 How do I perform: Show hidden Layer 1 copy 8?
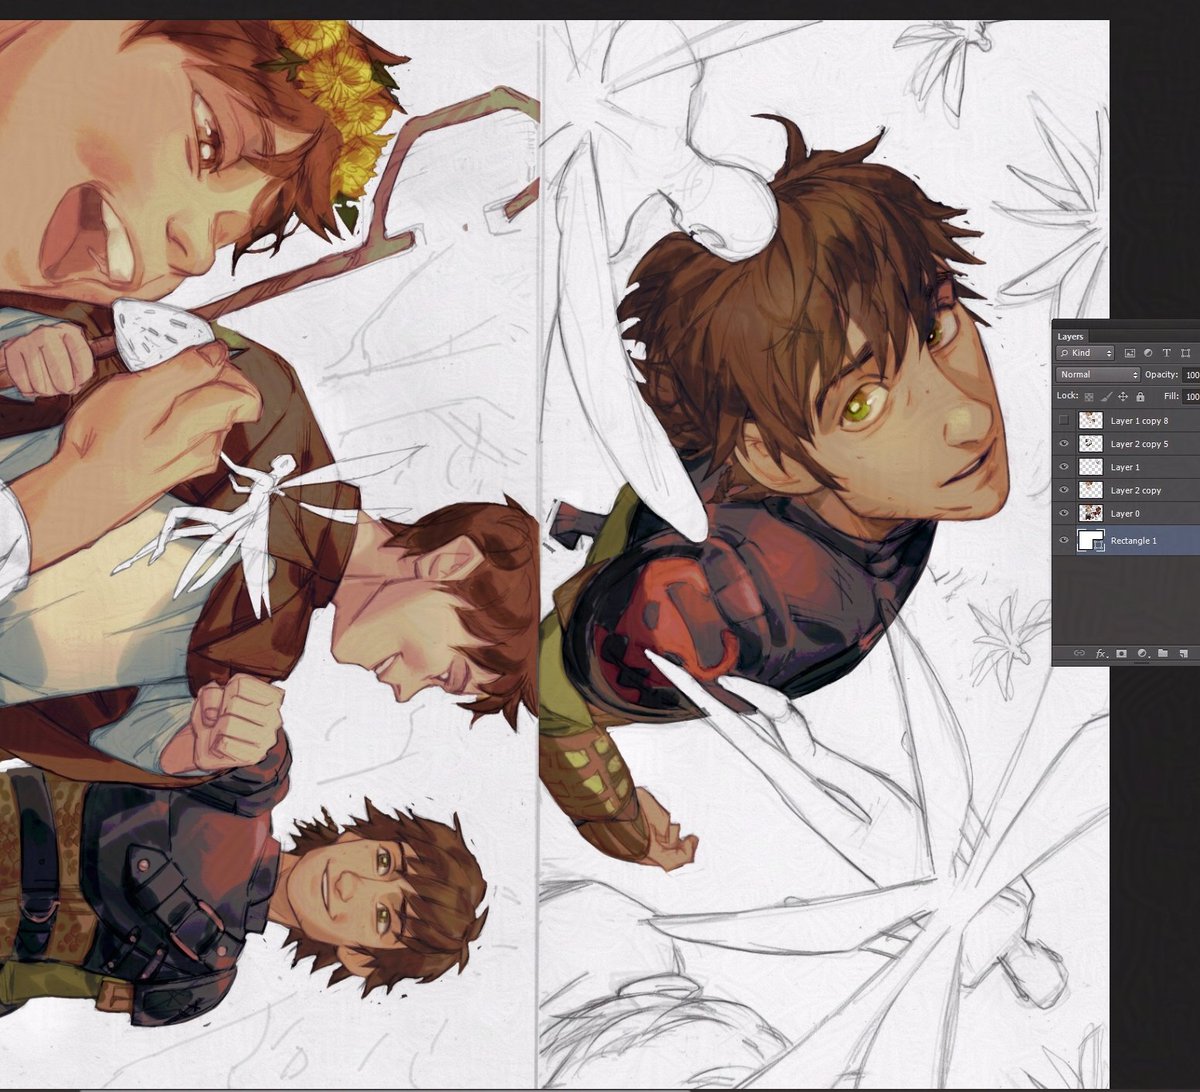click(x=1064, y=420)
